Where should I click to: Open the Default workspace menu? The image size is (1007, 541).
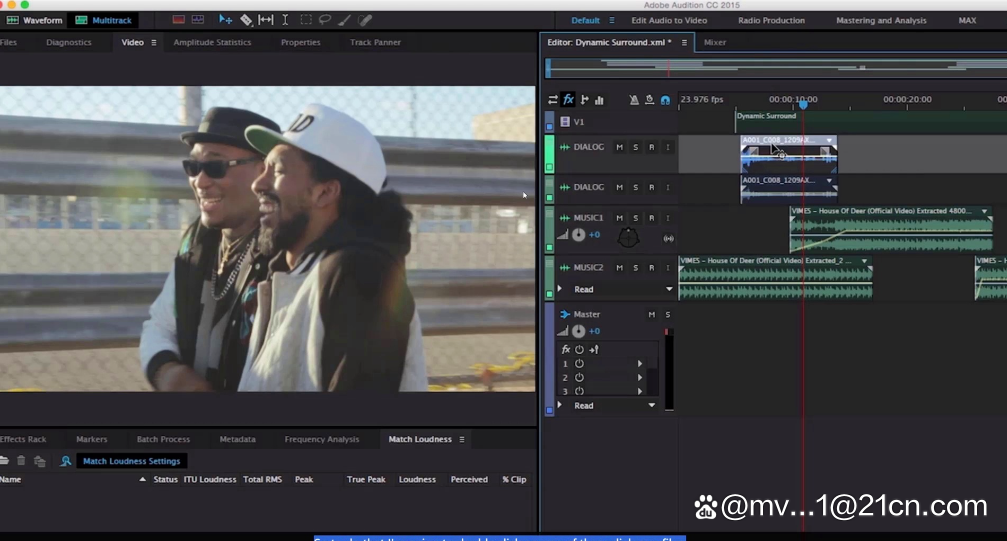611,21
